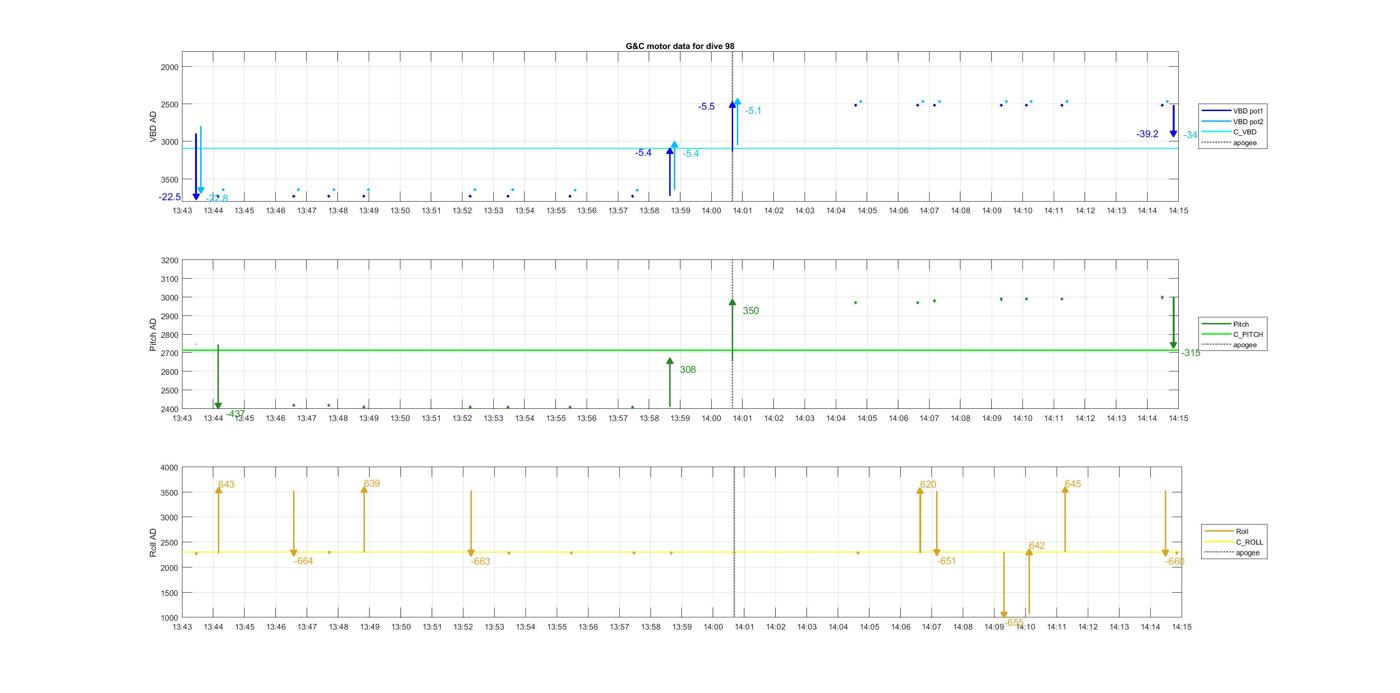Click the "4000" tick on Roll axis

[168, 468]
